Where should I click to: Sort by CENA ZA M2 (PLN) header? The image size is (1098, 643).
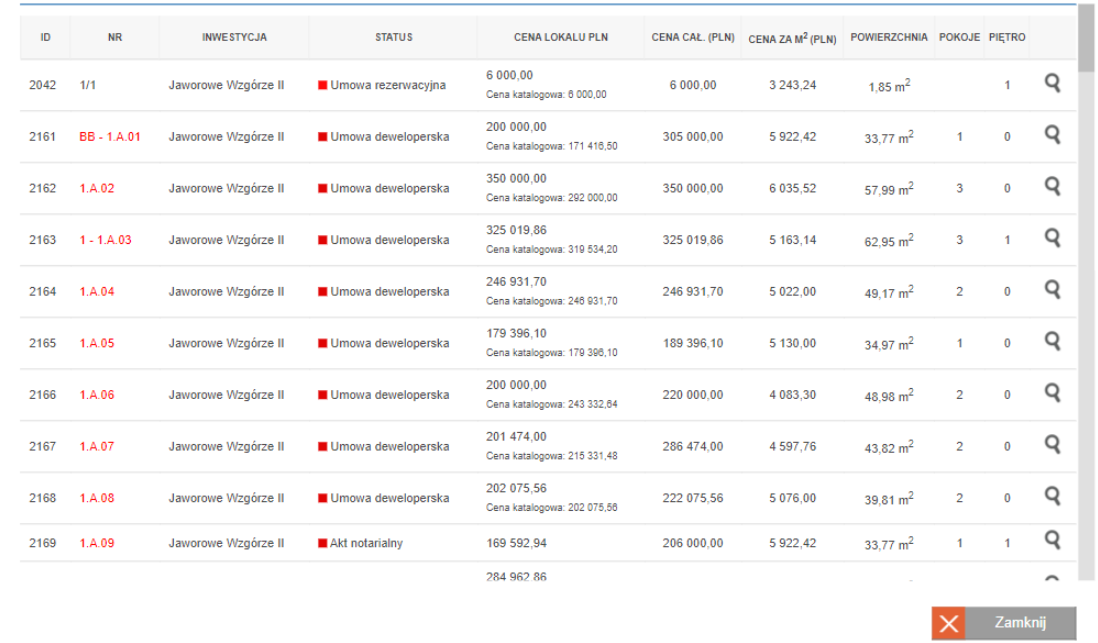(792, 38)
